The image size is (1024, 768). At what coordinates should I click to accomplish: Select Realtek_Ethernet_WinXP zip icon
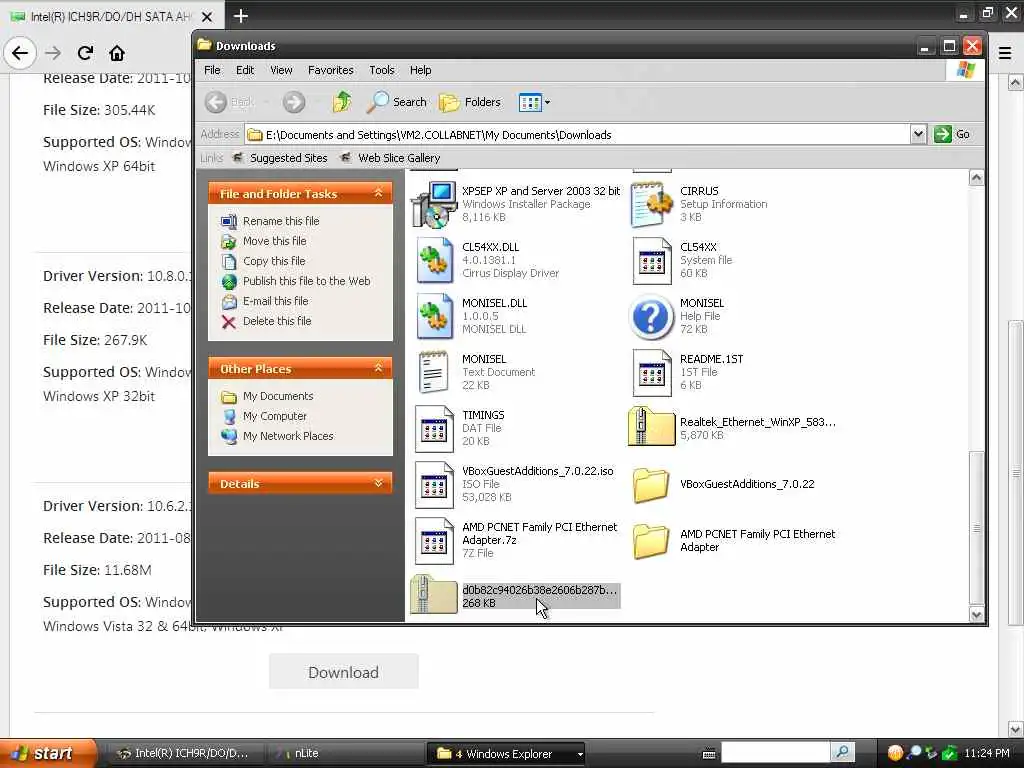pyautogui.click(x=651, y=427)
